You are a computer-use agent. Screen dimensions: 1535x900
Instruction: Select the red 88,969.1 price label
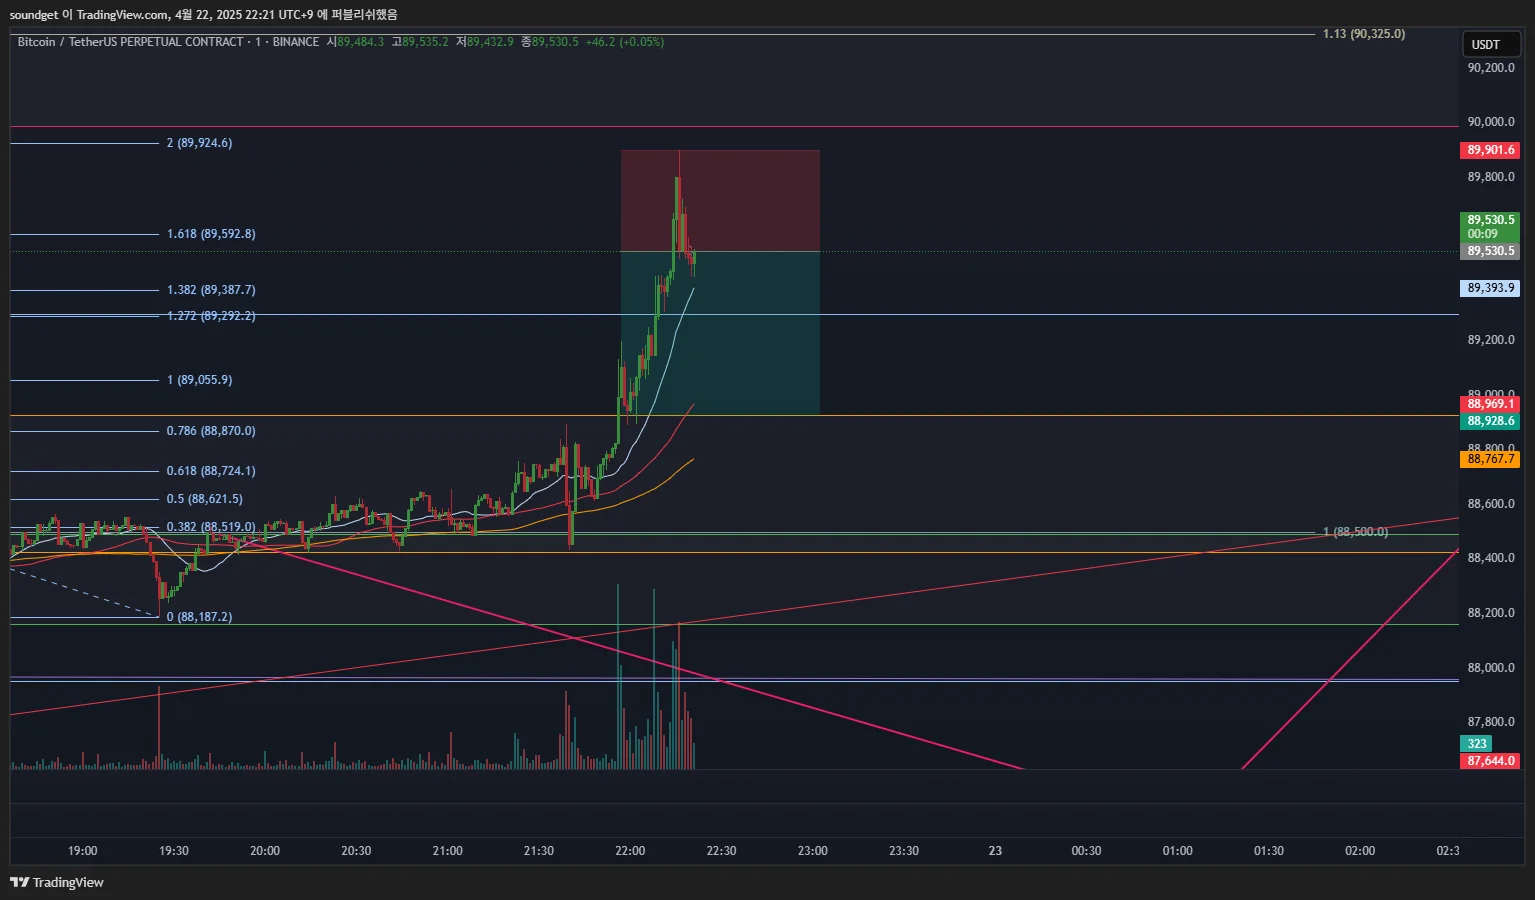pyautogui.click(x=1490, y=404)
